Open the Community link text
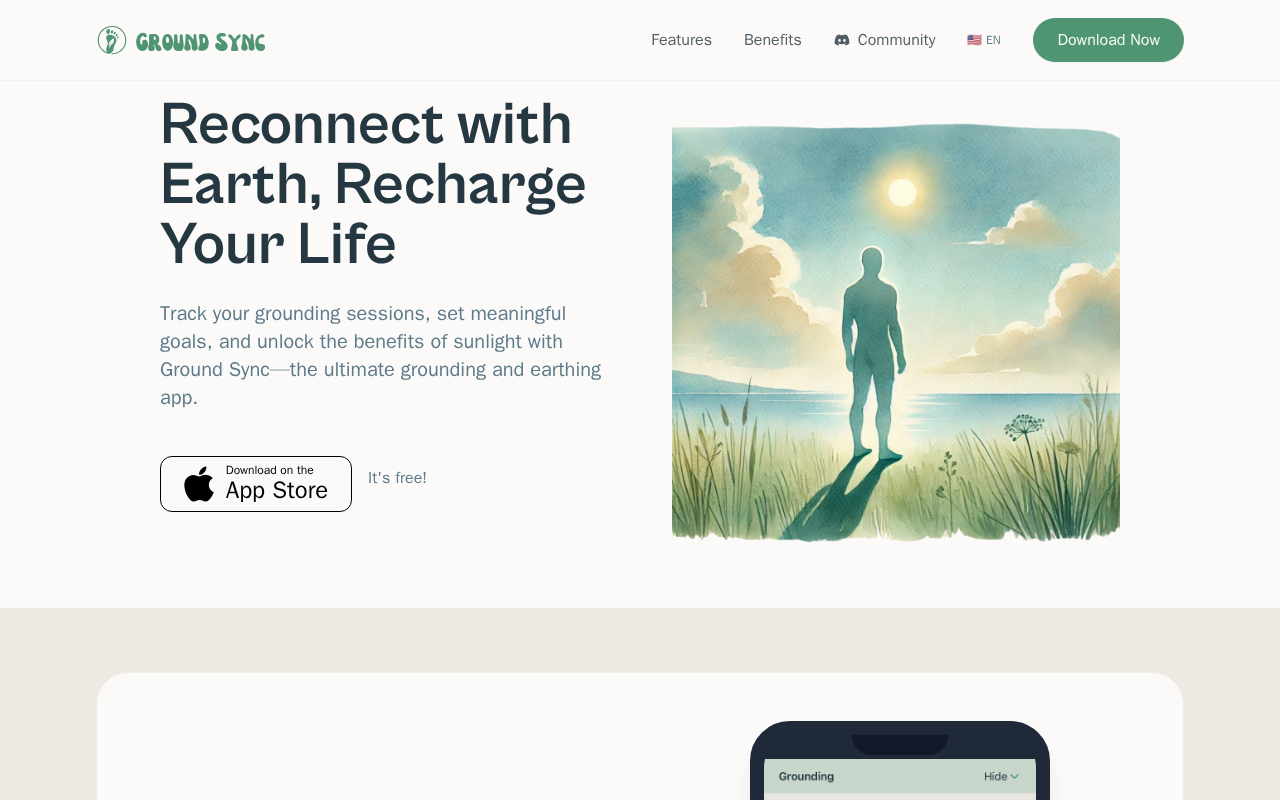 click(896, 40)
